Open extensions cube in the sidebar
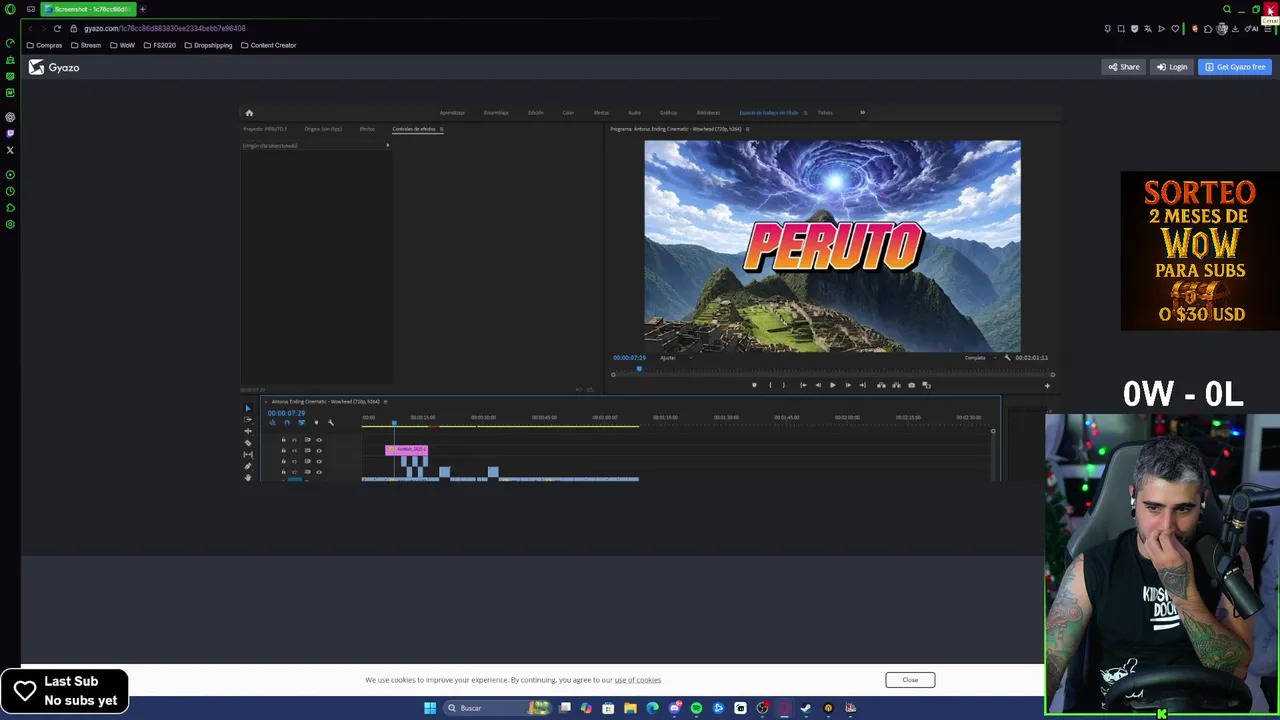The image size is (1280, 720). 10,207
